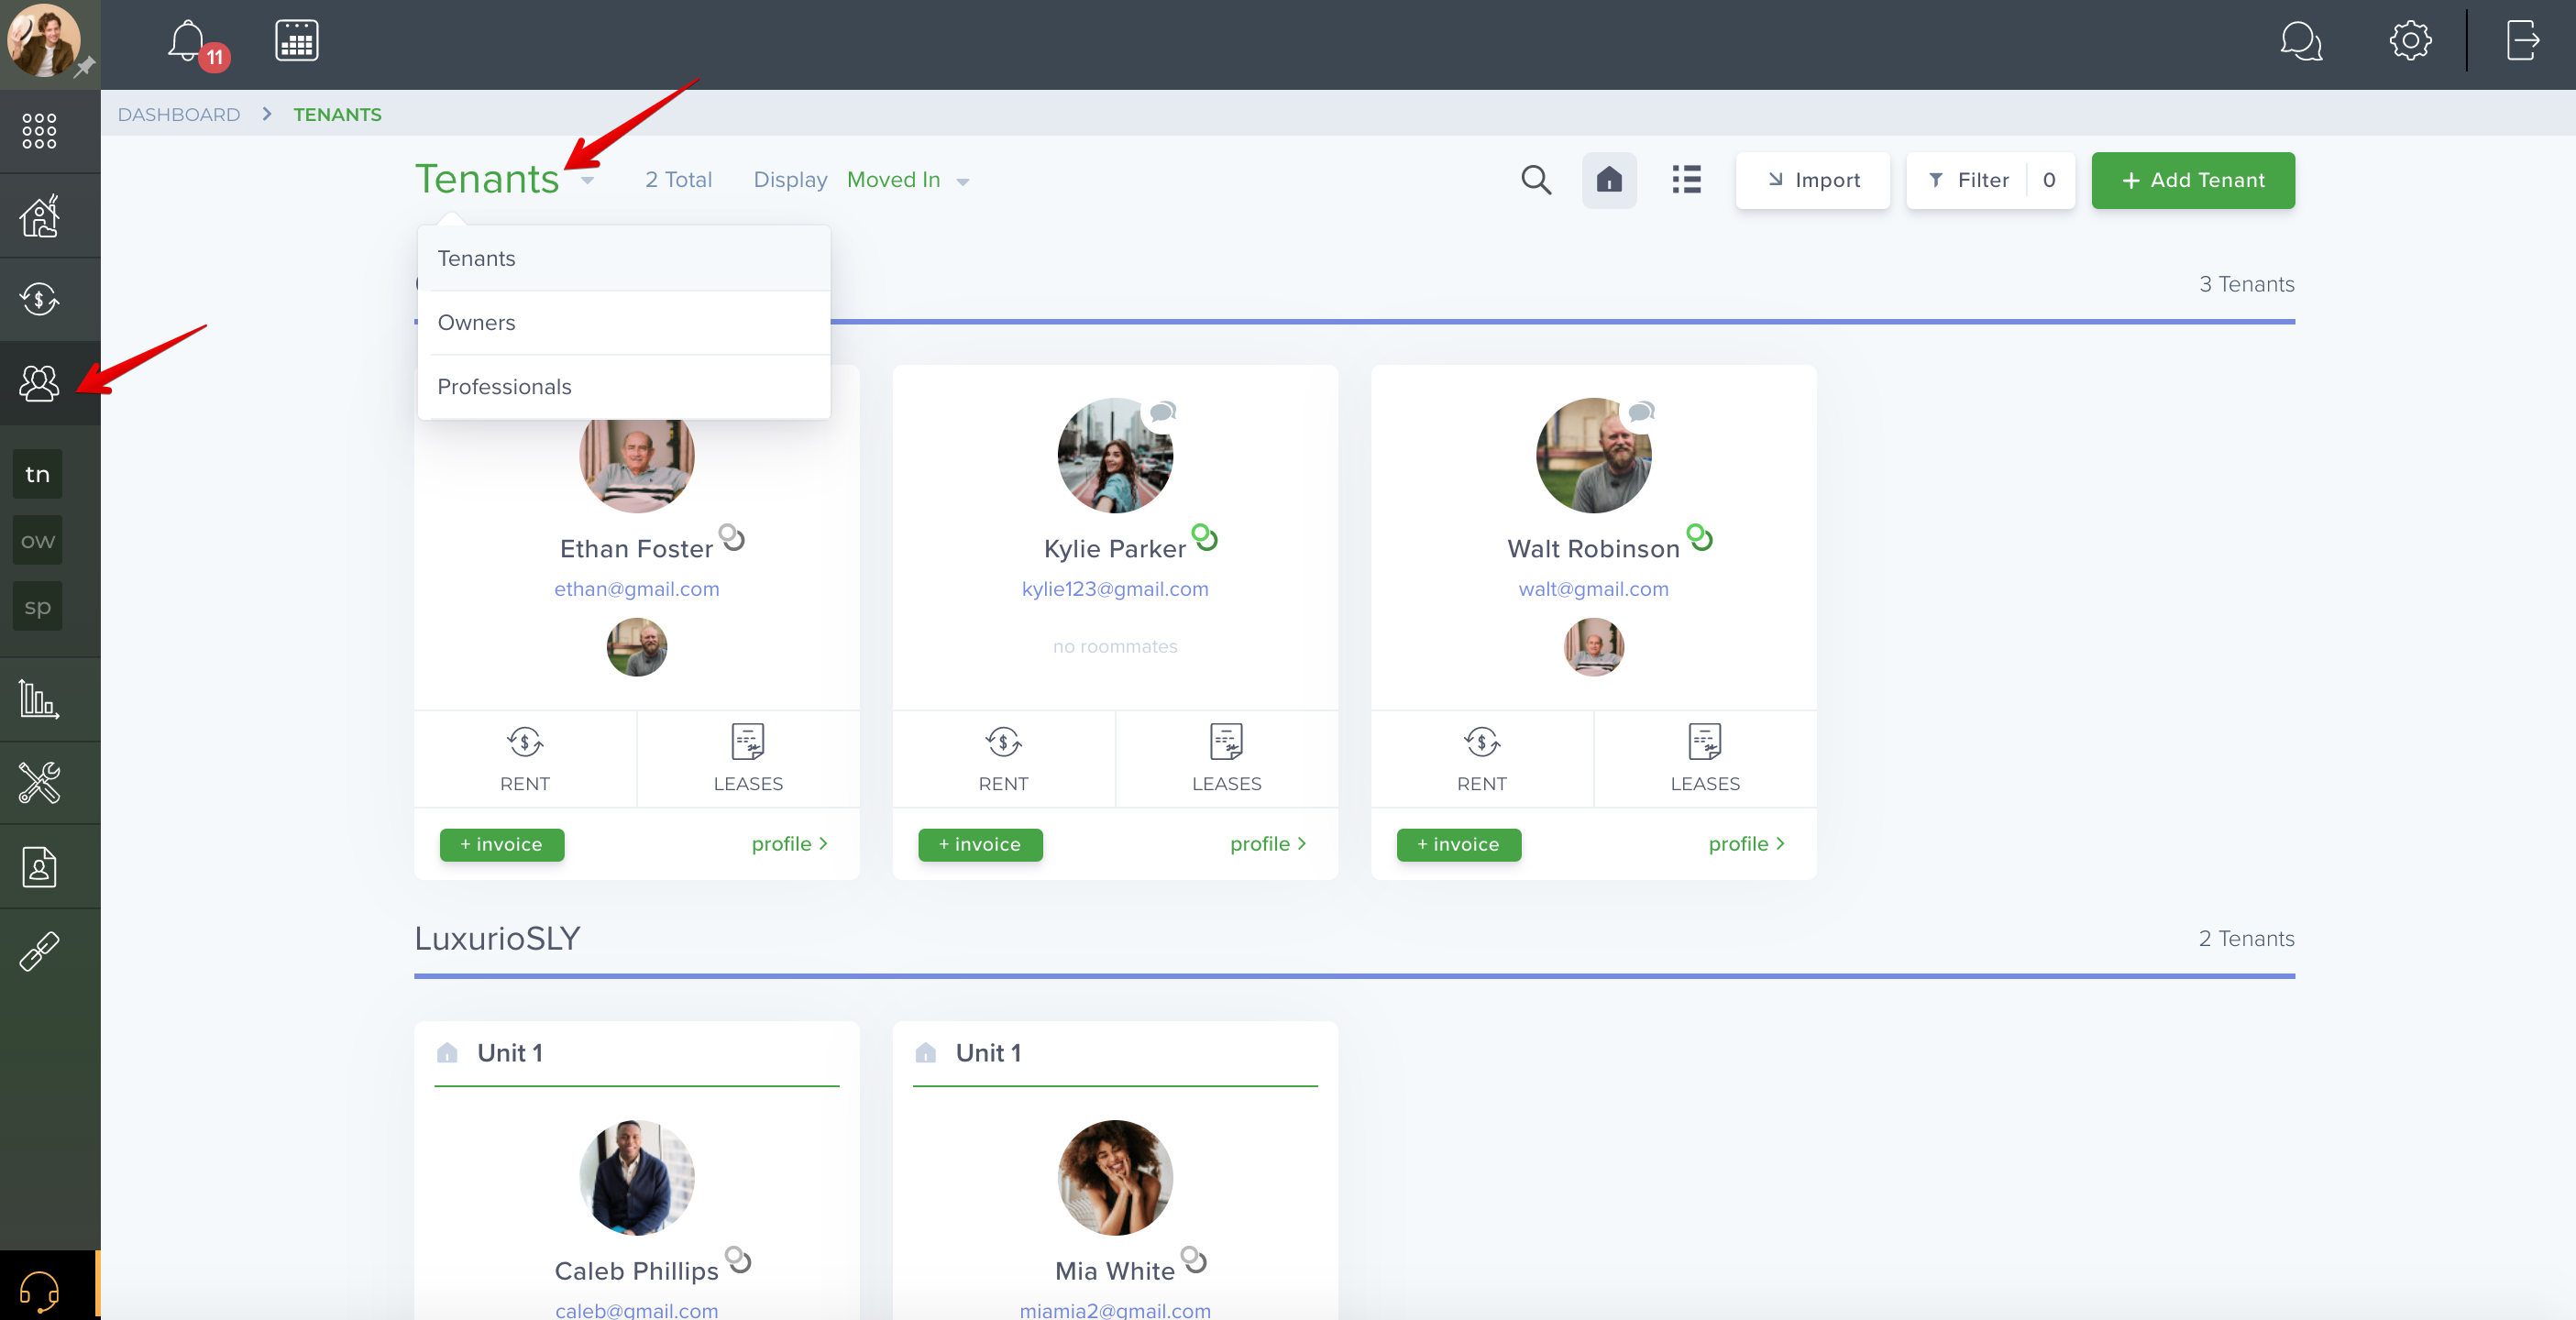Select Professionals from the dropdown menu
2576x1320 pixels.
[624, 386]
